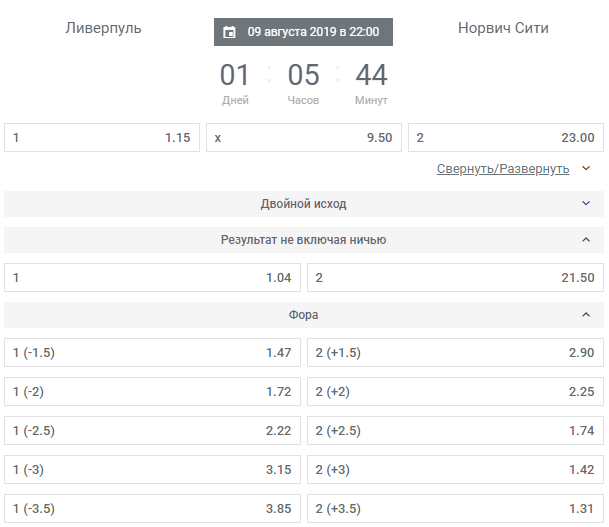Click the Норвич Сити team name
The image size is (609, 527).
[503, 28]
